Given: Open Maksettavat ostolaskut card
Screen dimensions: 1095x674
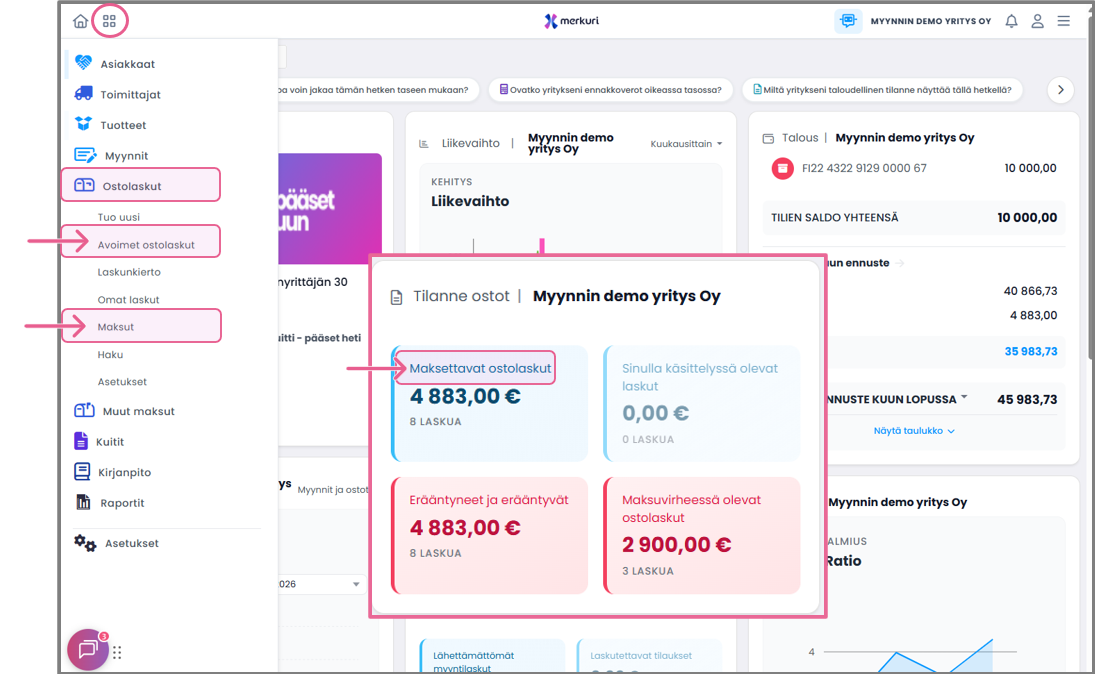Looking at the screenshot, I should click(x=490, y=403).
